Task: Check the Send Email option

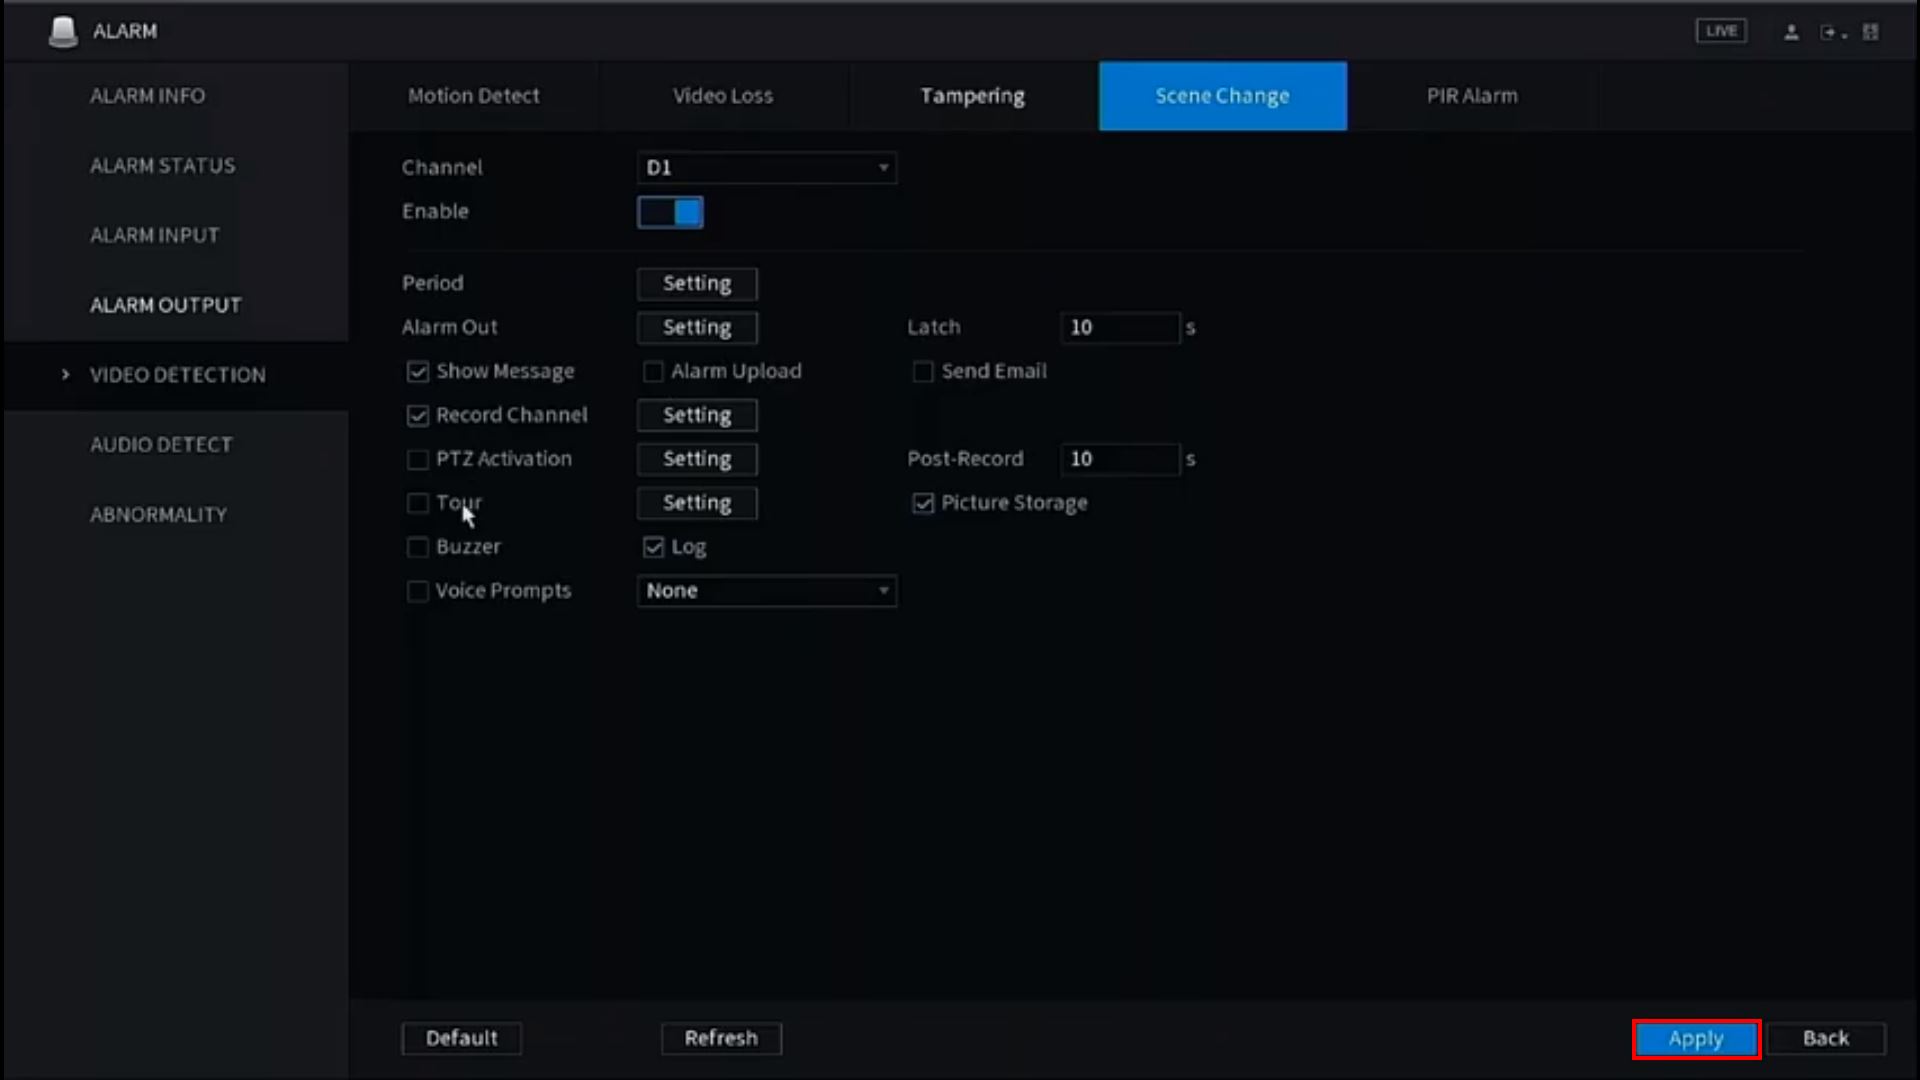Action: pyautogui.click(x=923, y=372)
